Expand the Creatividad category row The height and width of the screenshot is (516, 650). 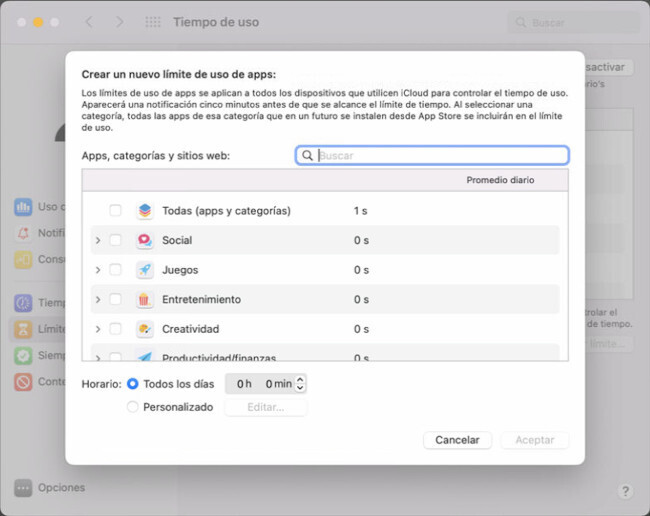coord(97,329)
